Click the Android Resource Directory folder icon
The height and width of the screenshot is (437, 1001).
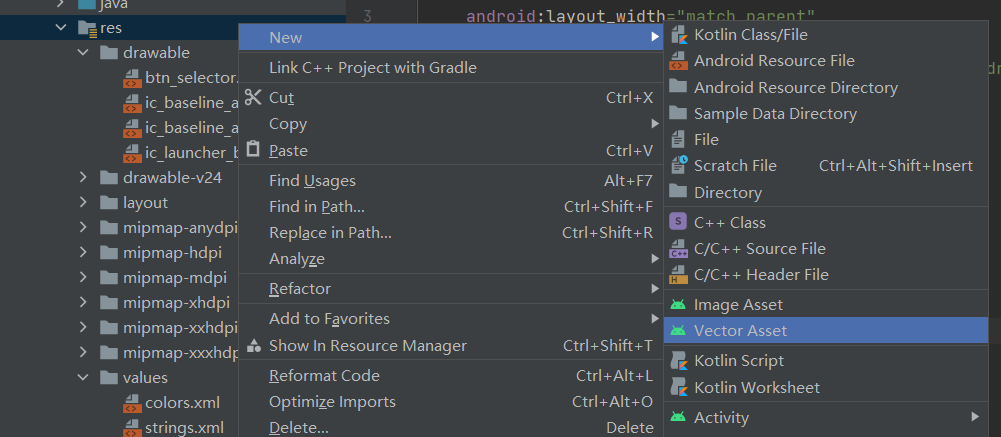[678, 87]
